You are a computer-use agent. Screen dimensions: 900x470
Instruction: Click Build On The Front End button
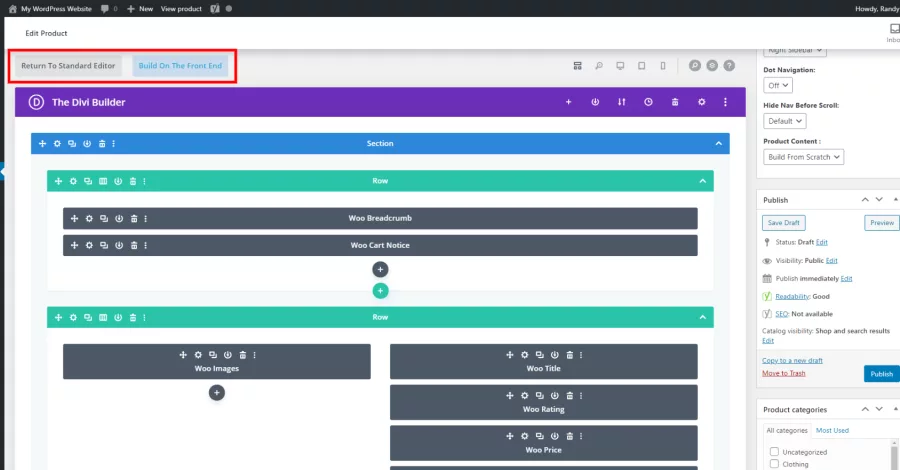pos(180,66)
